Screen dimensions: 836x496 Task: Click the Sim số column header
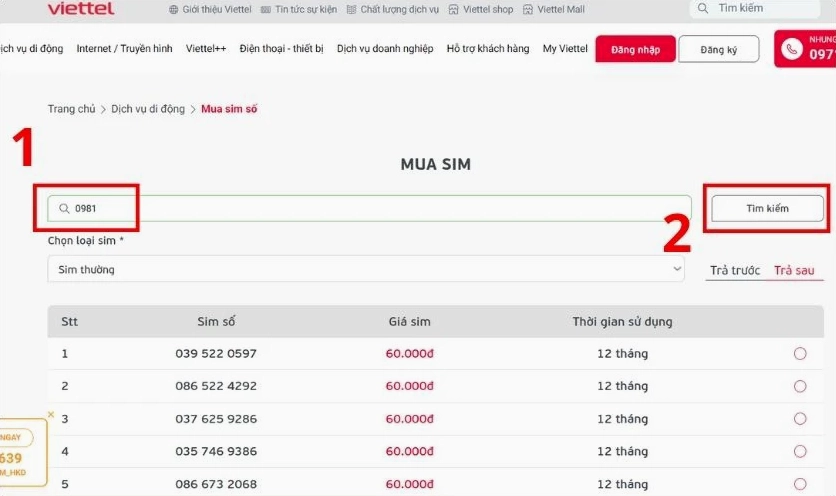point(216,322)
